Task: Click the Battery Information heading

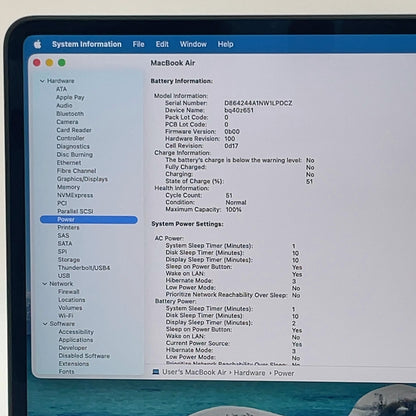Action: click(x=182, y=81)
